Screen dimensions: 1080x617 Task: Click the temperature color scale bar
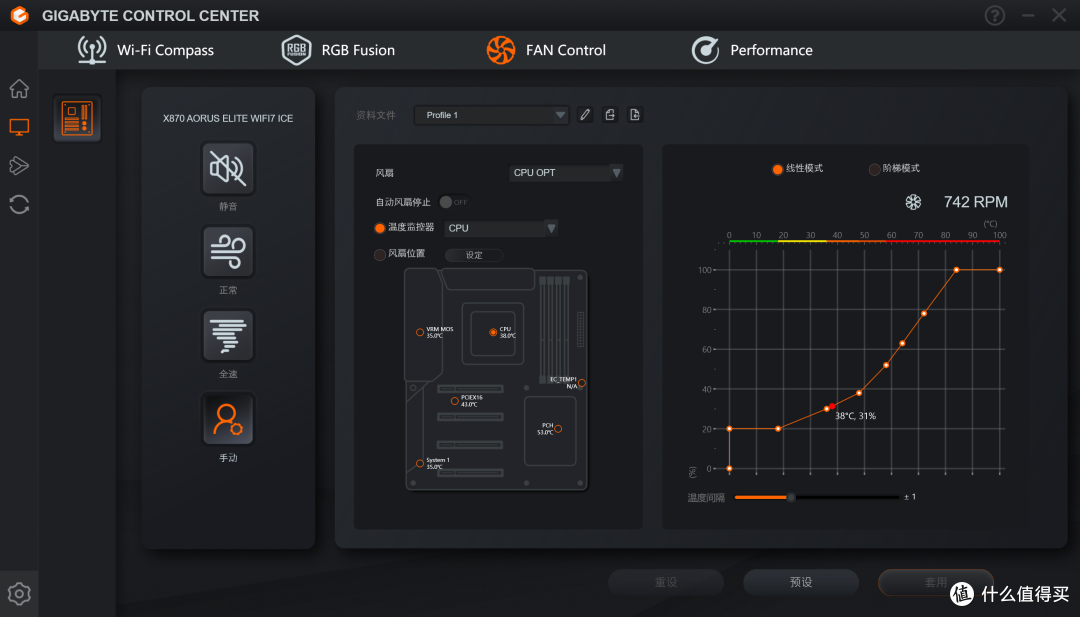coord(864,242)
